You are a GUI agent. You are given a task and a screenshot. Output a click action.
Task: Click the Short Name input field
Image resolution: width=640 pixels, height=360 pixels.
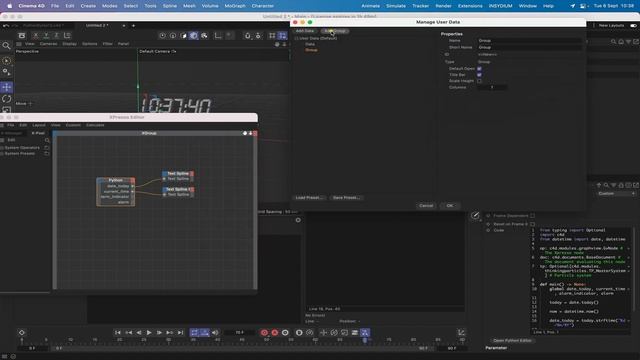pos(529,47)
